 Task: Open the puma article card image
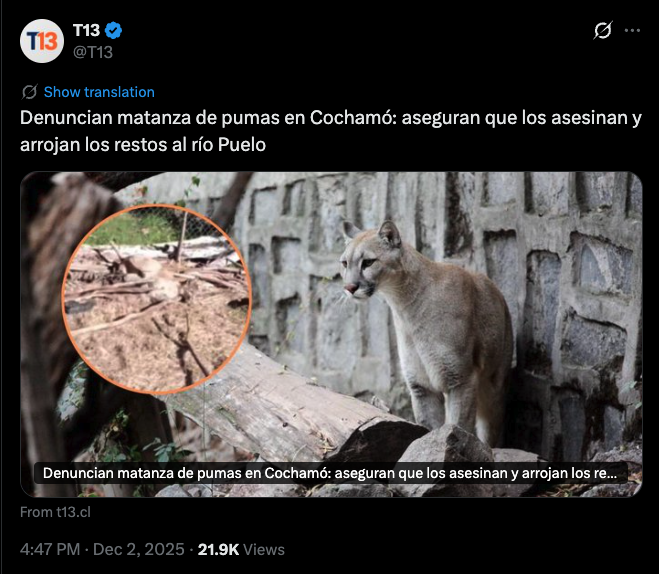331,334
